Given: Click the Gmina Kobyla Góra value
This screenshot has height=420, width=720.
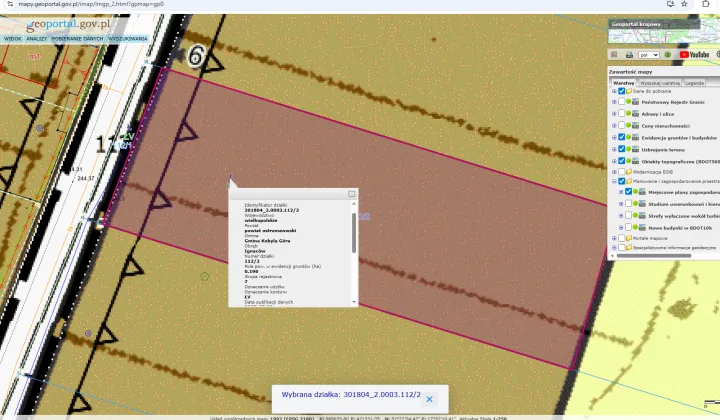Looking at the screenshot, I should 267,241.
